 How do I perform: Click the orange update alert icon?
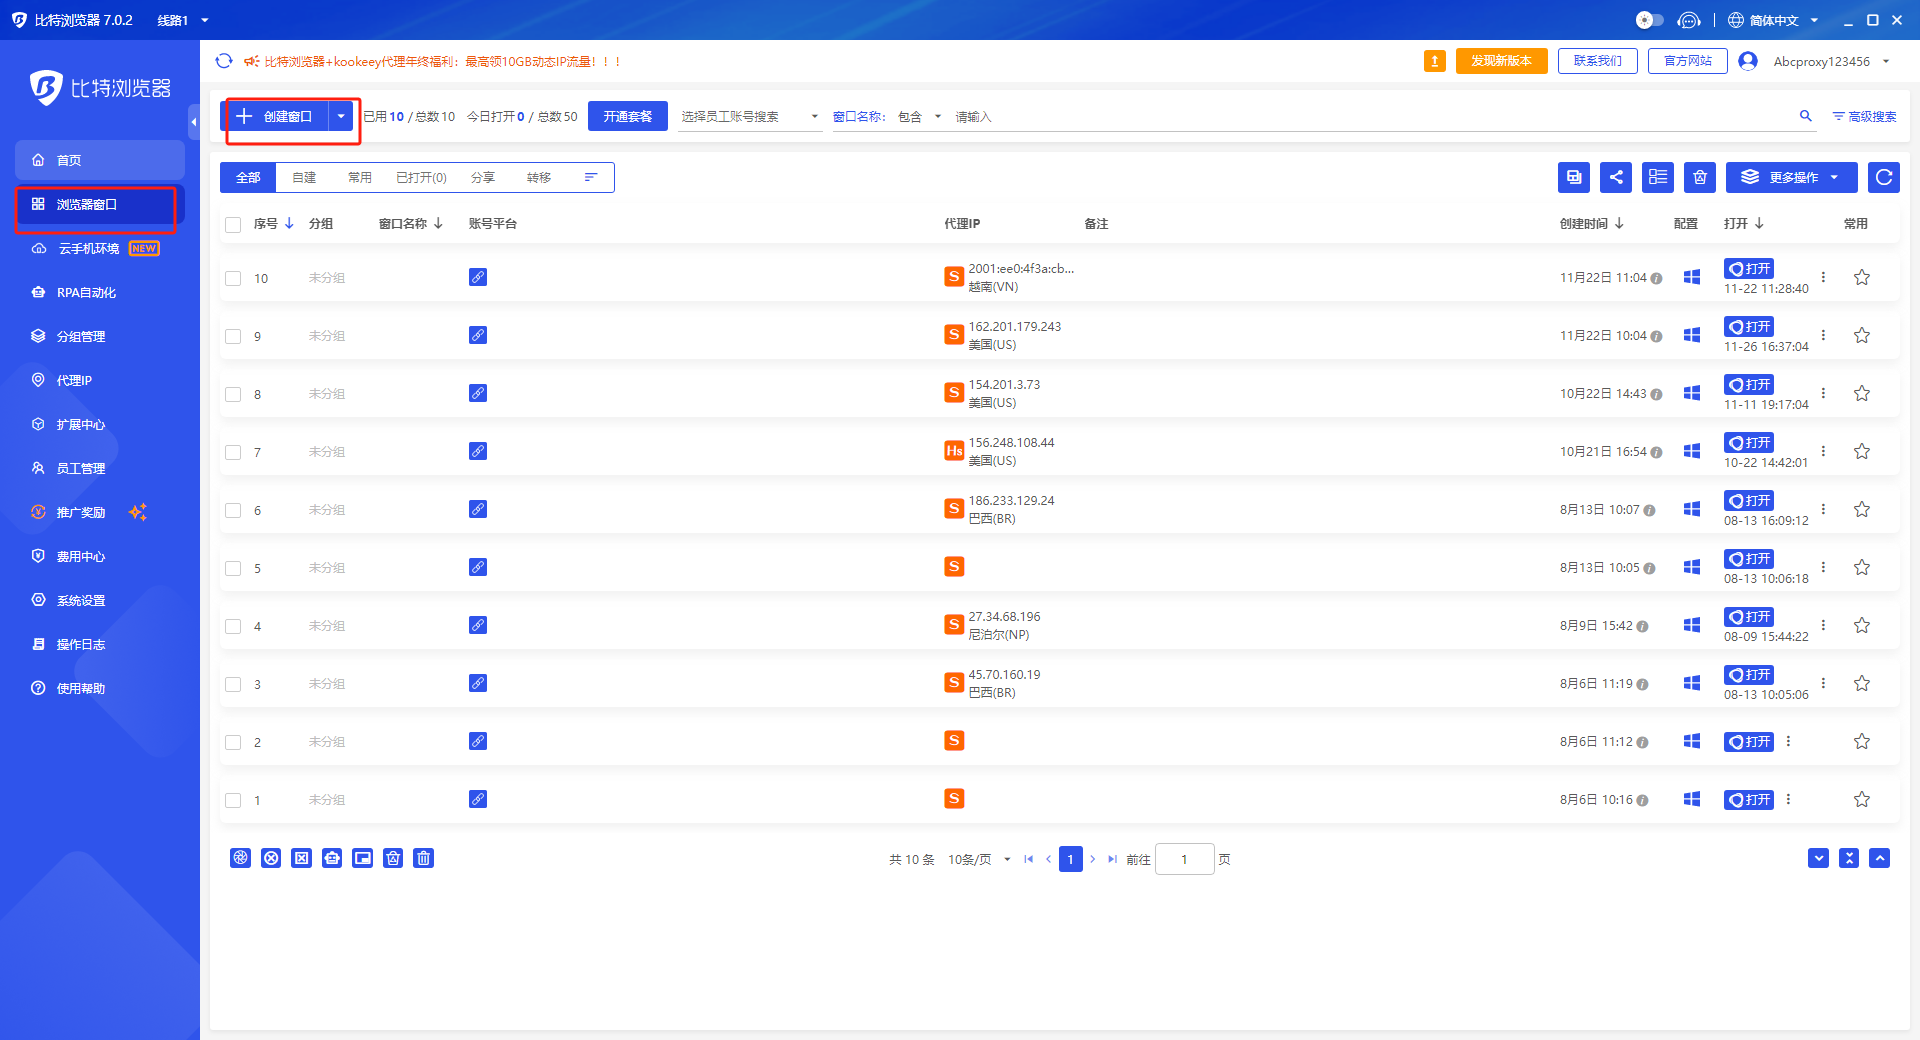point(1434,62)
